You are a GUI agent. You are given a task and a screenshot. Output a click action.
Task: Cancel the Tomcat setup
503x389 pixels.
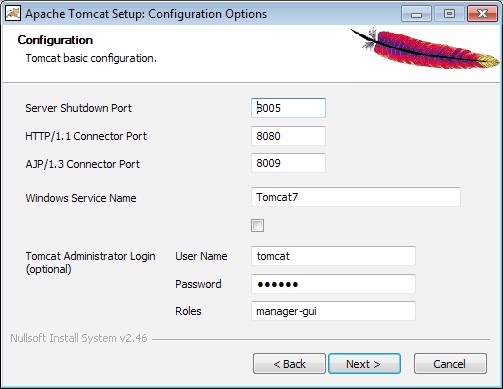[x=450, y=364]
